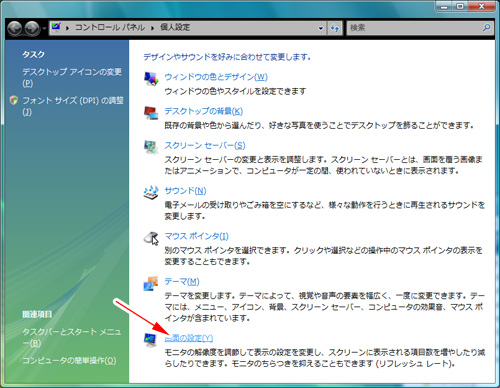
Task: Click the Screen Saver icon
Action: pos(151,147)
